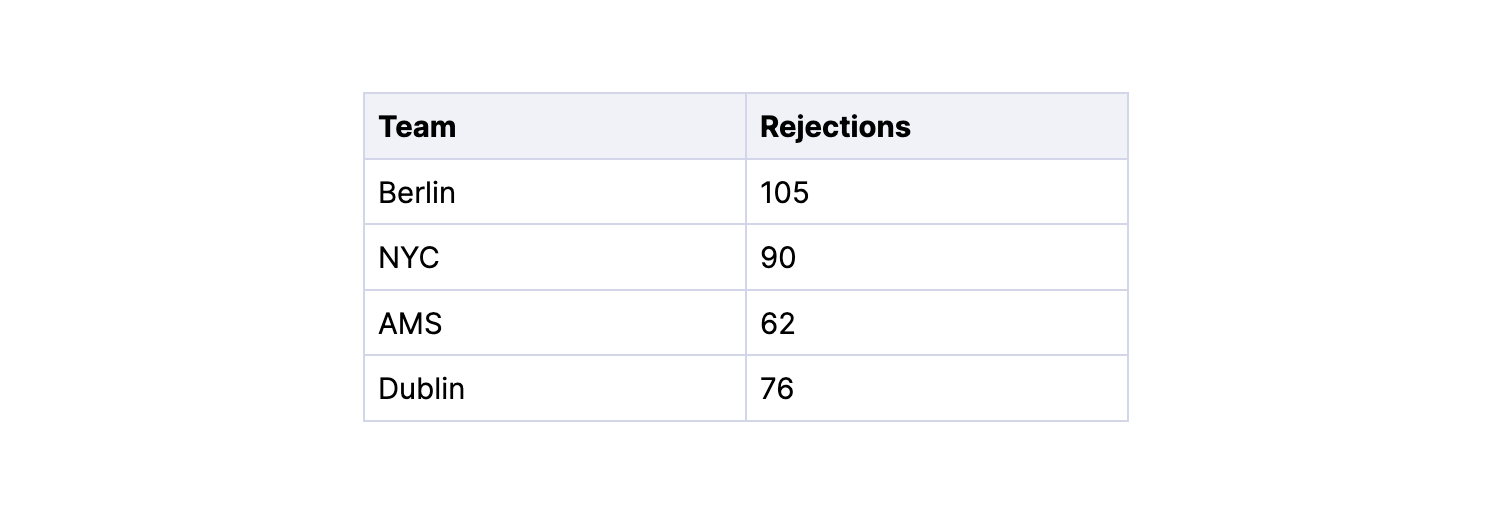Viewport: 1492px width, 514px height.
Task: Pick the rejections count for AMS
Action: click(x=937, y=323)
